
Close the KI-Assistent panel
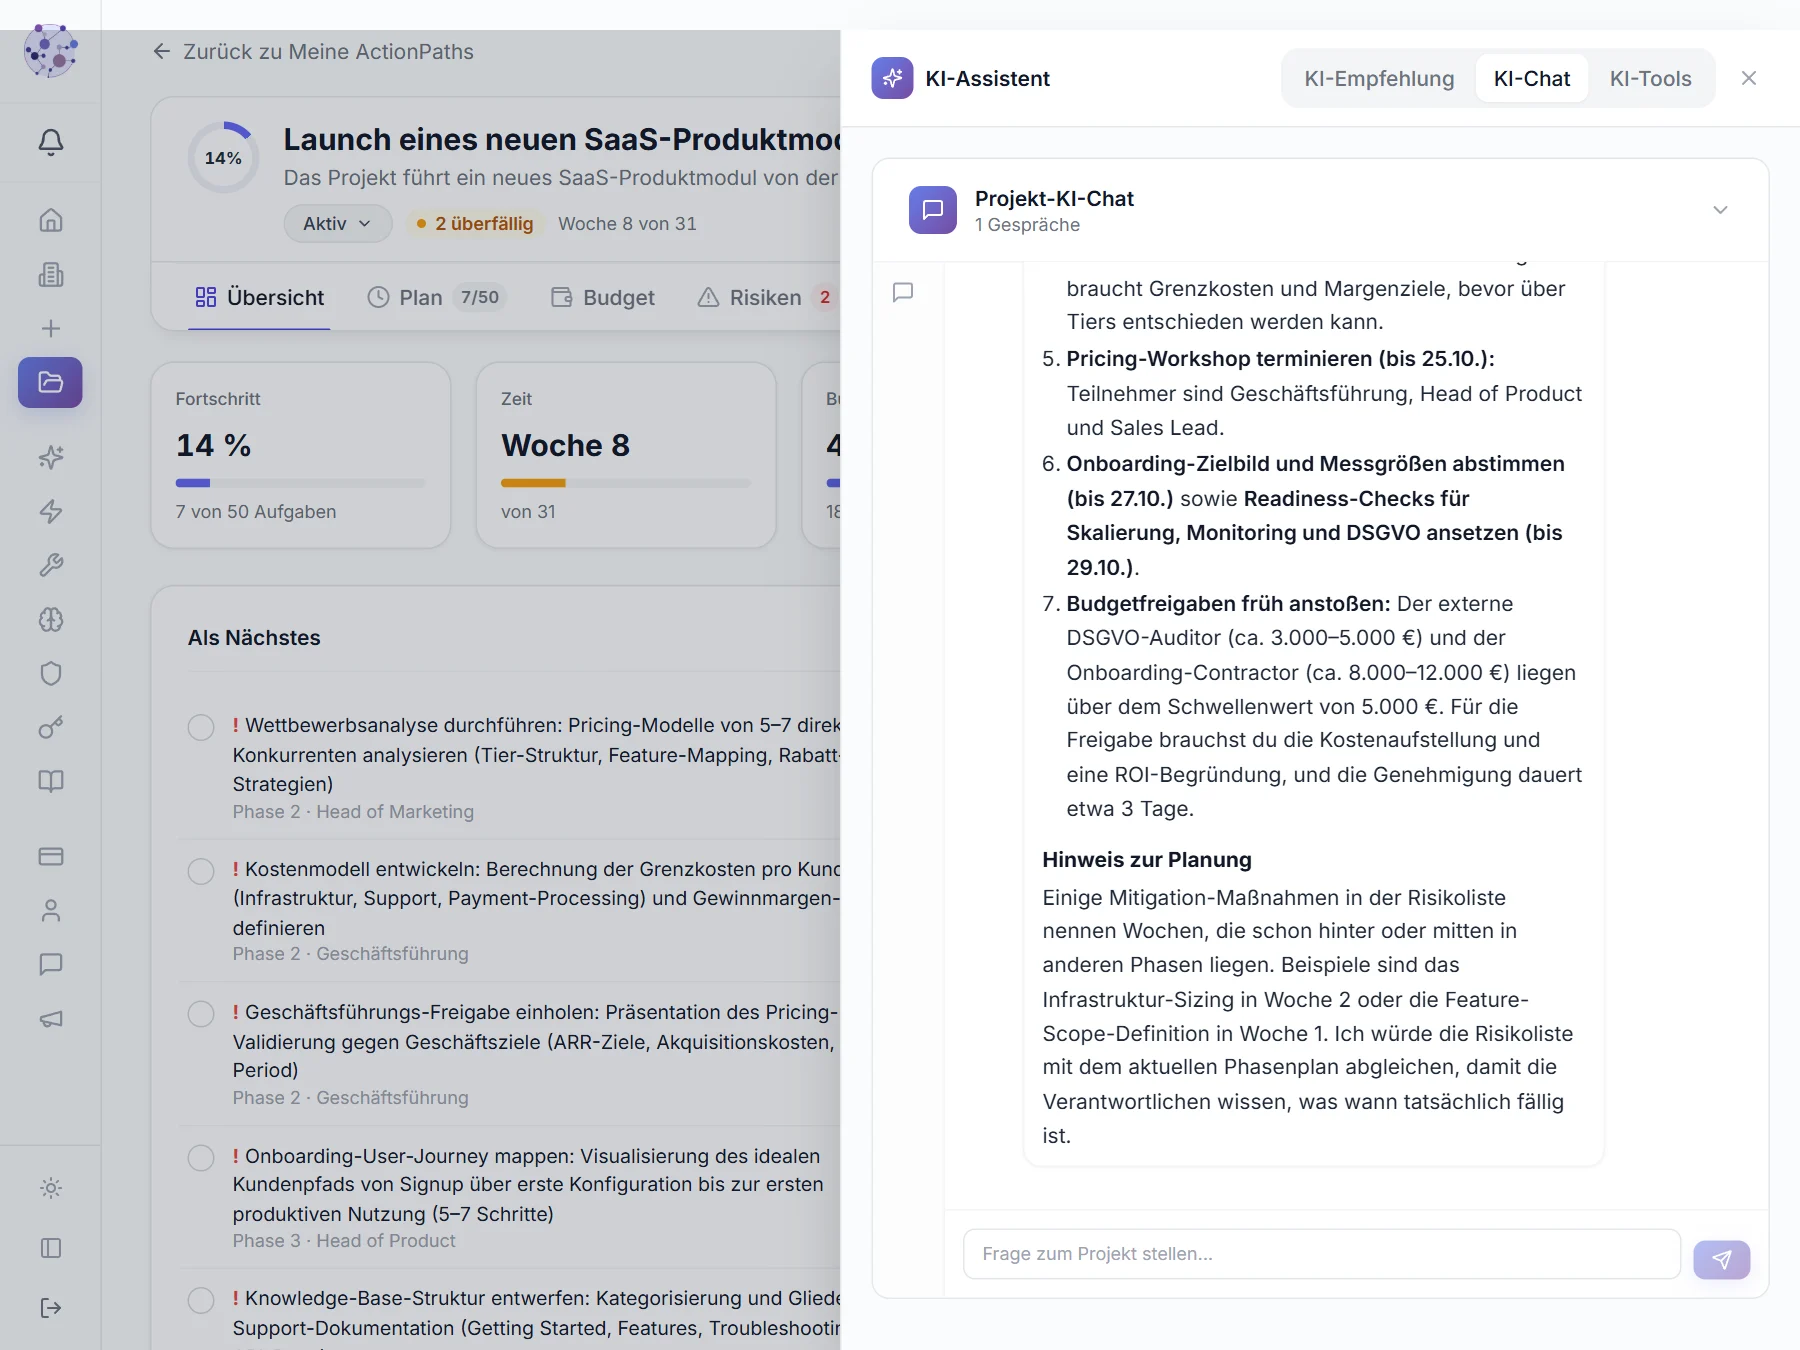pyautogui.click(x=1748, y=78)
